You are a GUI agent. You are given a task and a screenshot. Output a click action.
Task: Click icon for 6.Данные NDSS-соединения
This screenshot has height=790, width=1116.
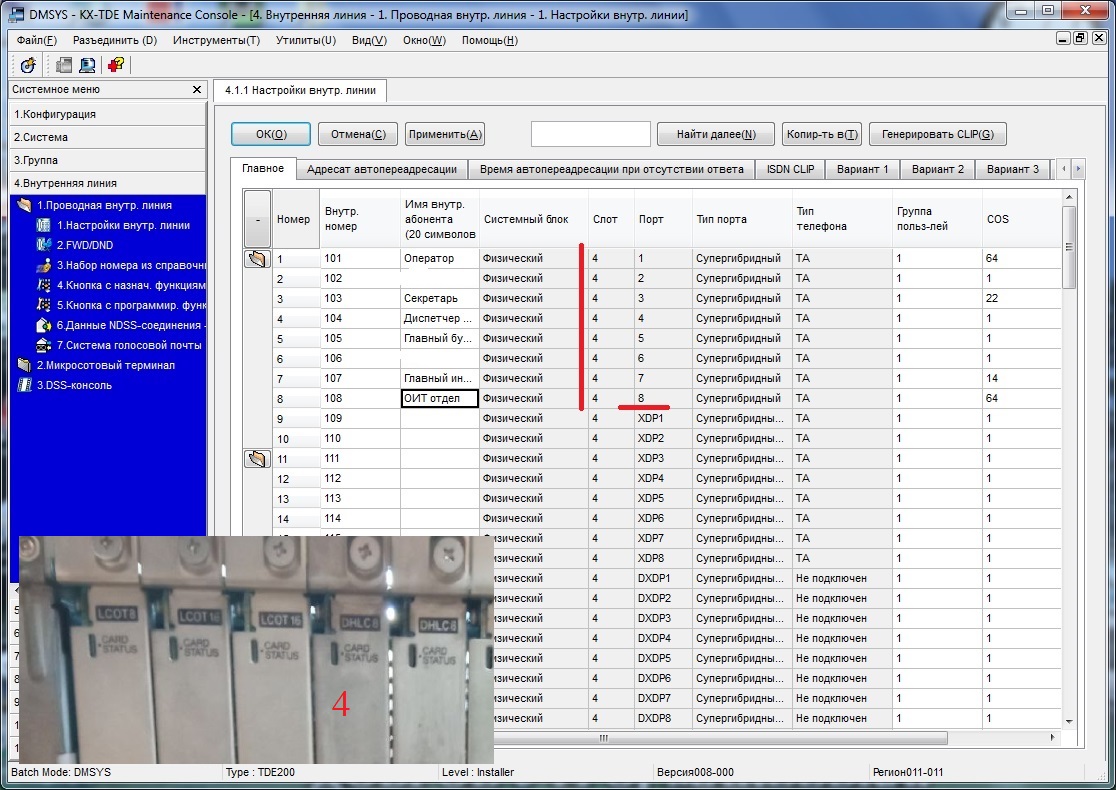pos(43,325)
